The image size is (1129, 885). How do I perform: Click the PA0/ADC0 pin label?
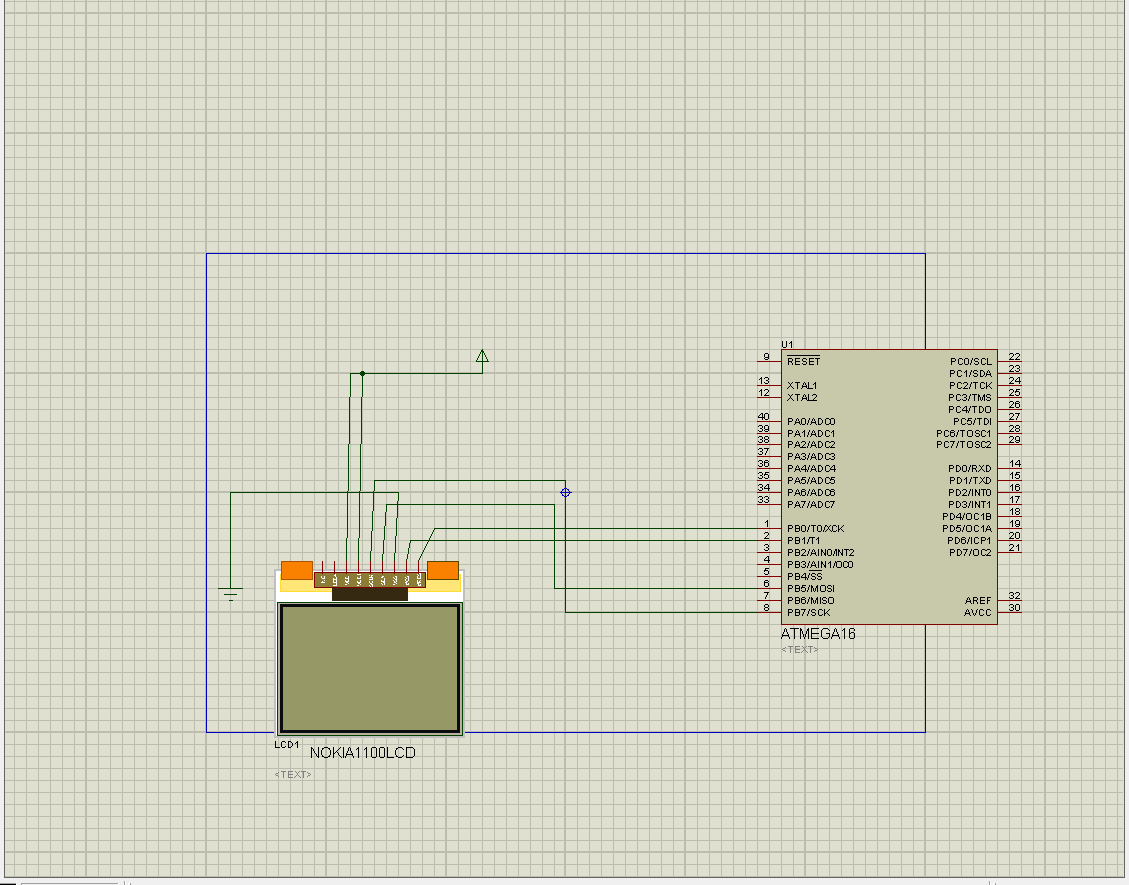click(811, 421)
